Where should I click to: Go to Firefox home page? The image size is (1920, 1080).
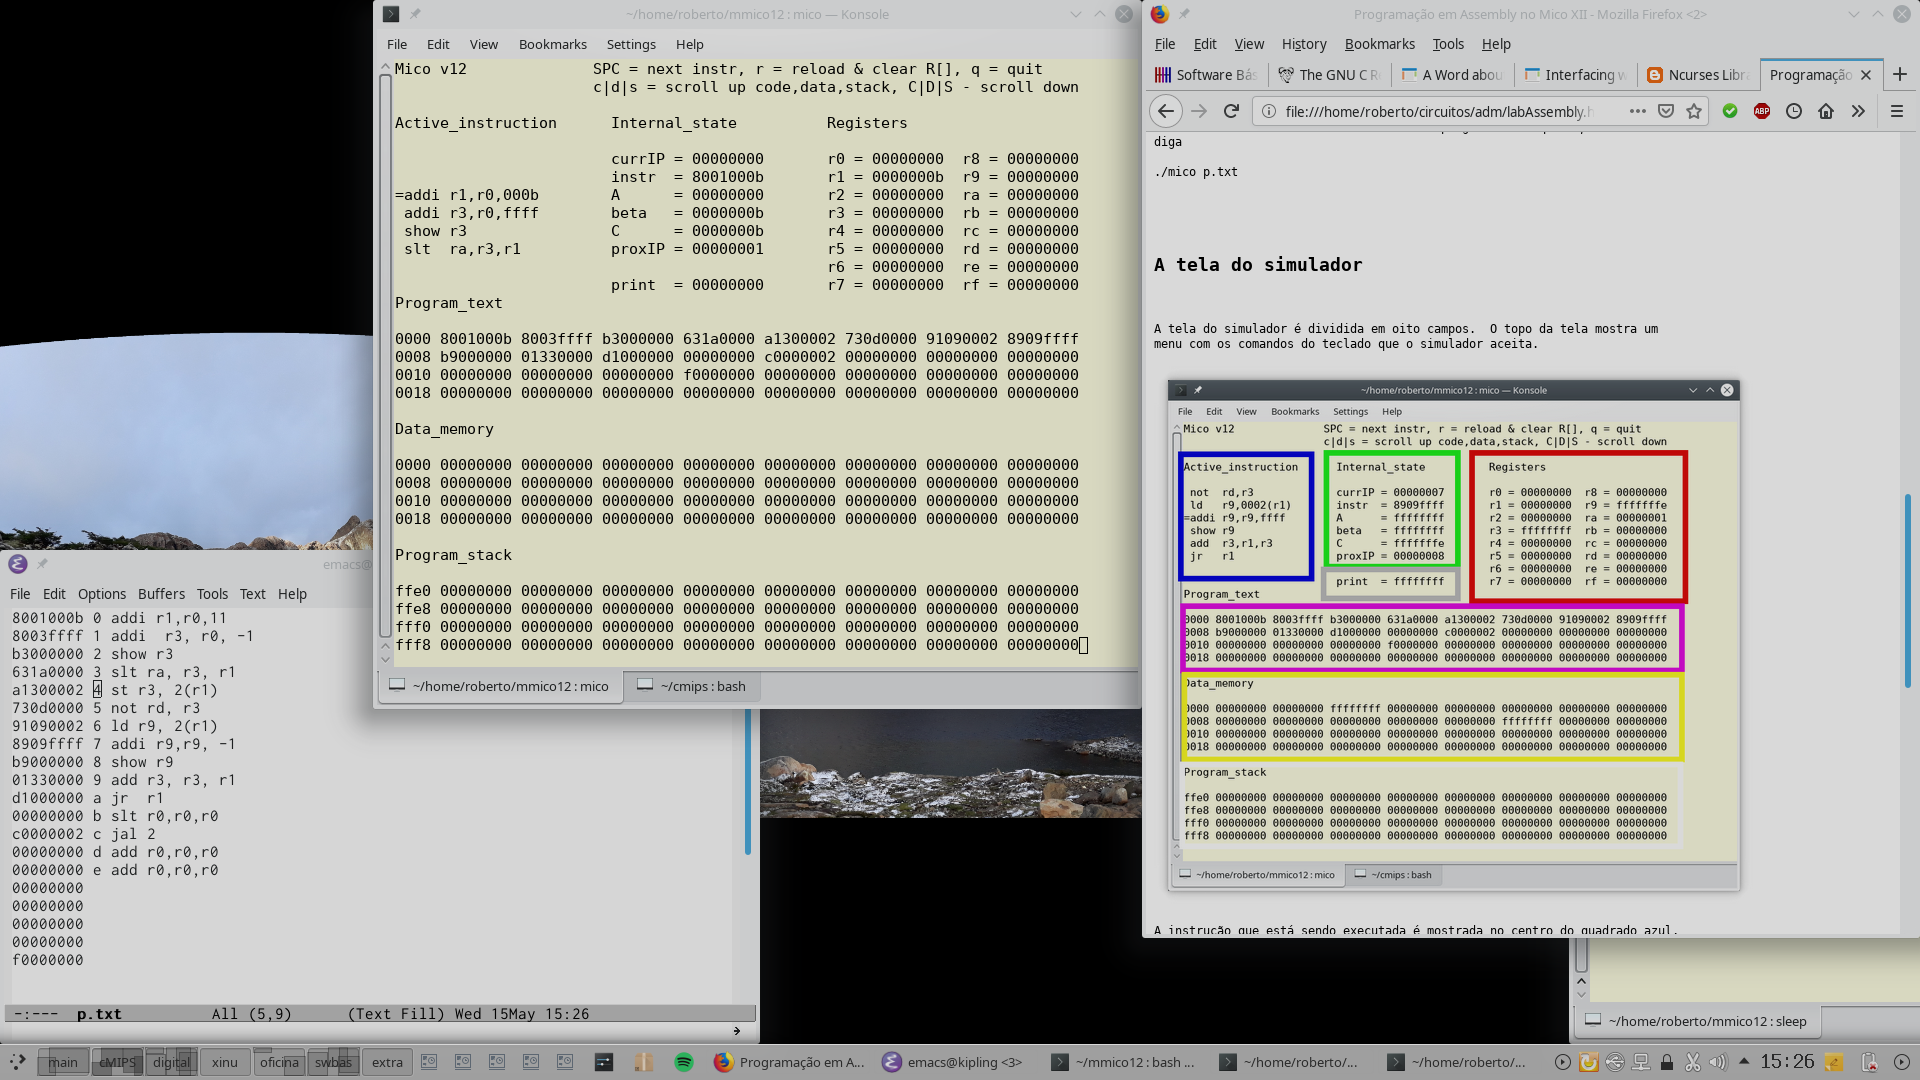[1826, 111]
